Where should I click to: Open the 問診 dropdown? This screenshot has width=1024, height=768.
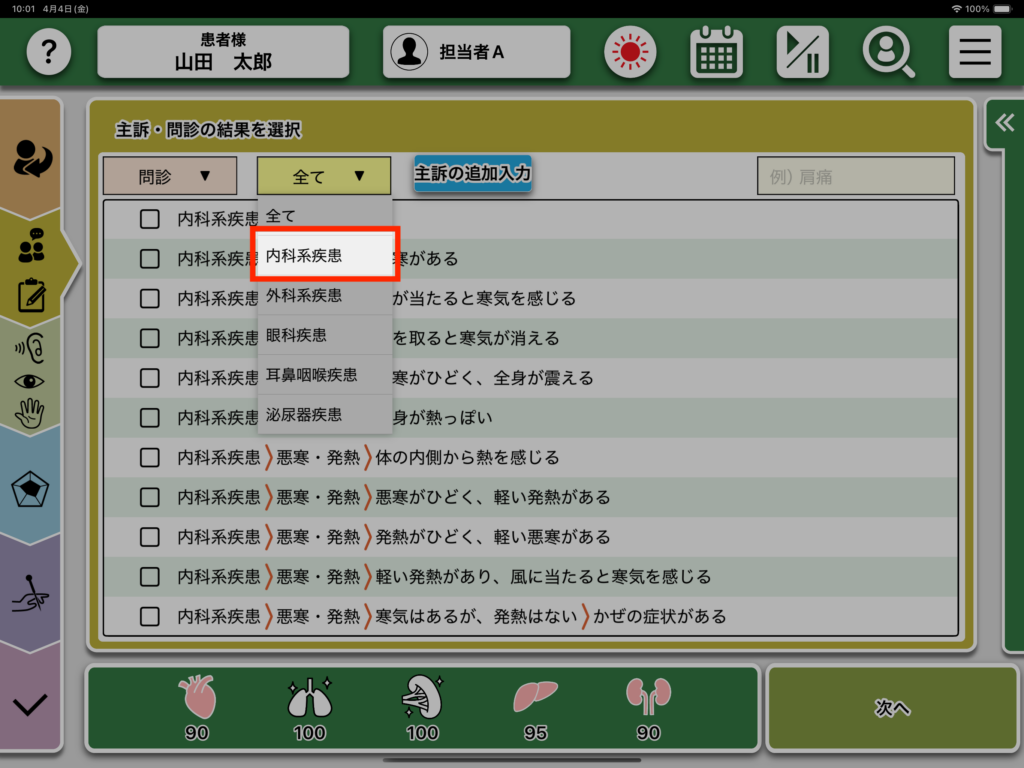(x=170, y=176)
